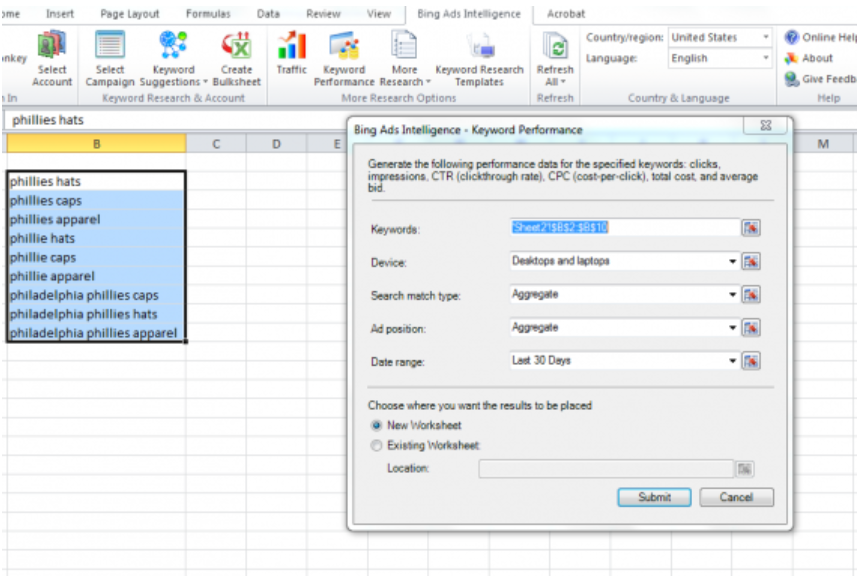Select the Existing Worksheet radio button

(376, 445)
